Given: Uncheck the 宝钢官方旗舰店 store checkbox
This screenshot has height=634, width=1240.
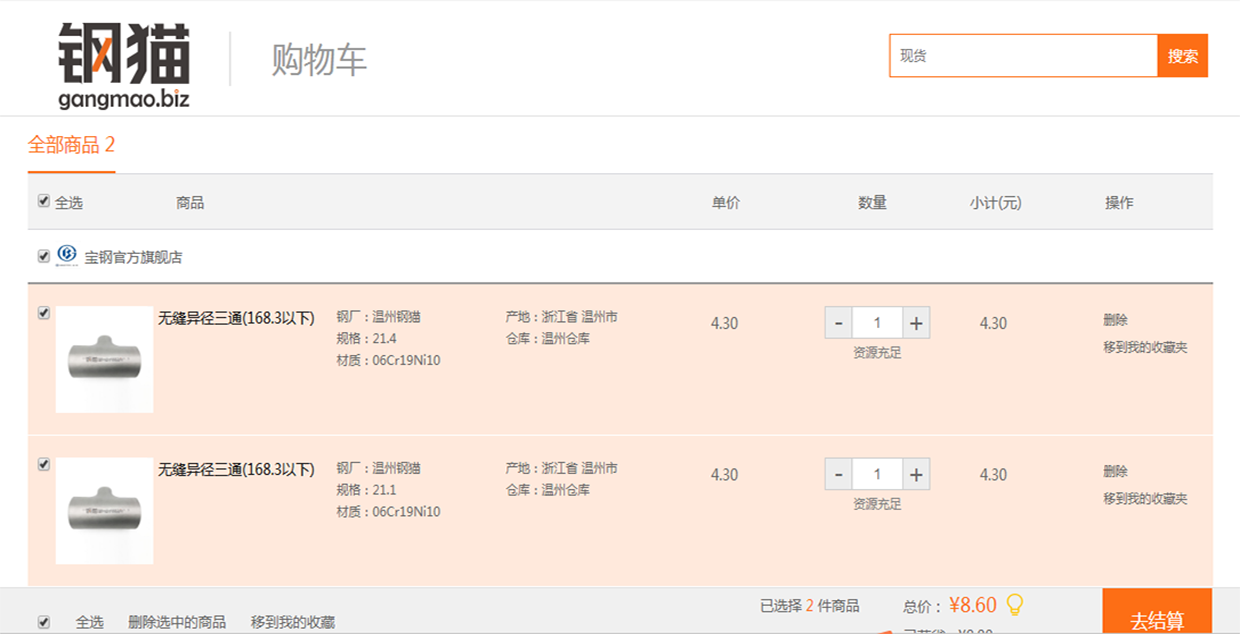Looking at the screenshot, I should [44, 256].
